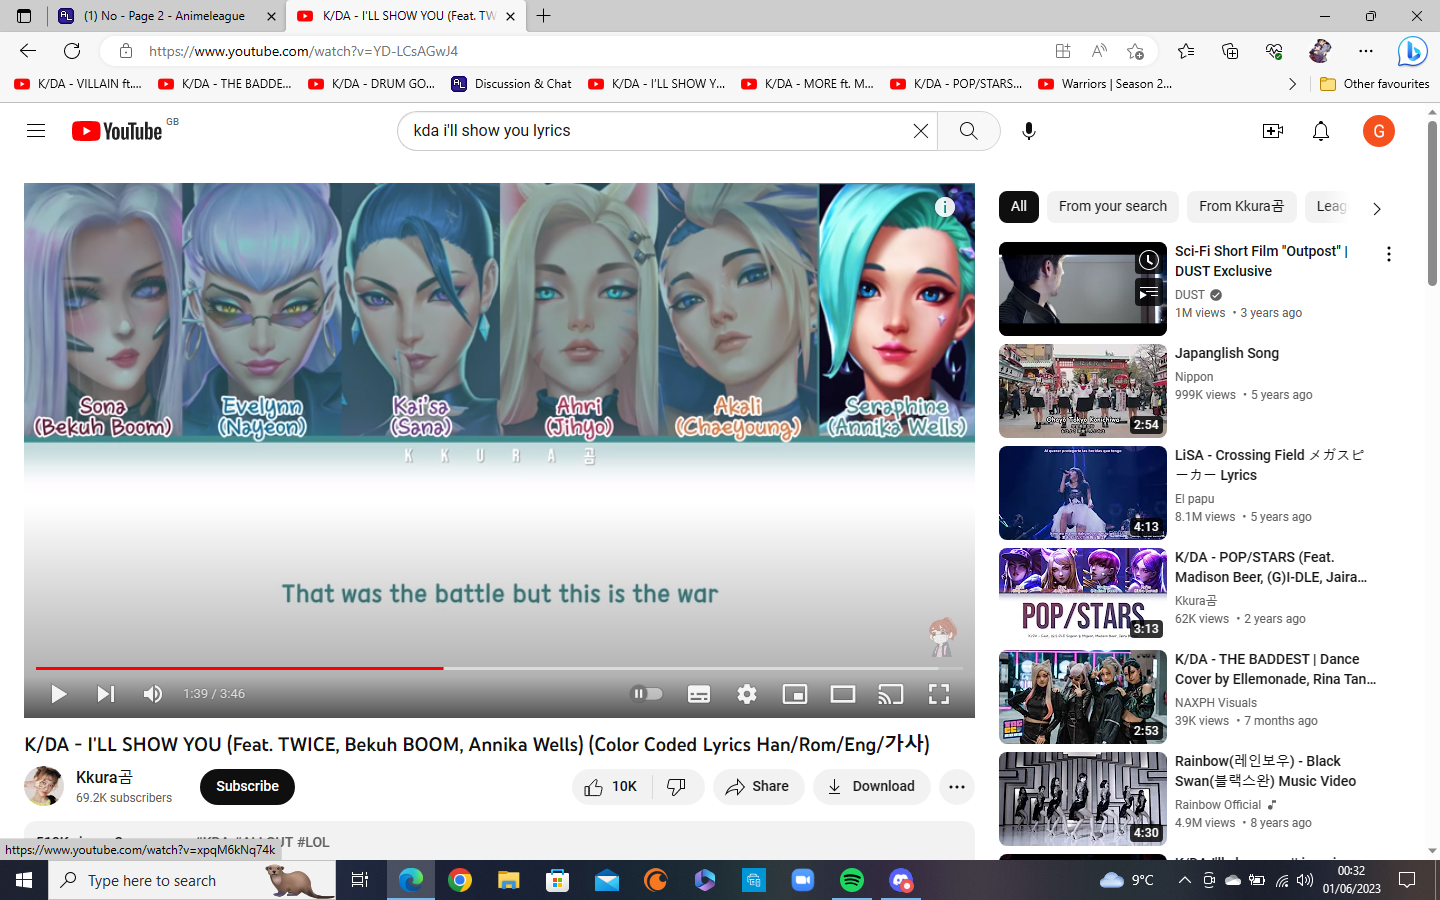This screenshot has height=900, width=1440.
Task: Click the magnifier search button
Action: [x=968, y=131]
